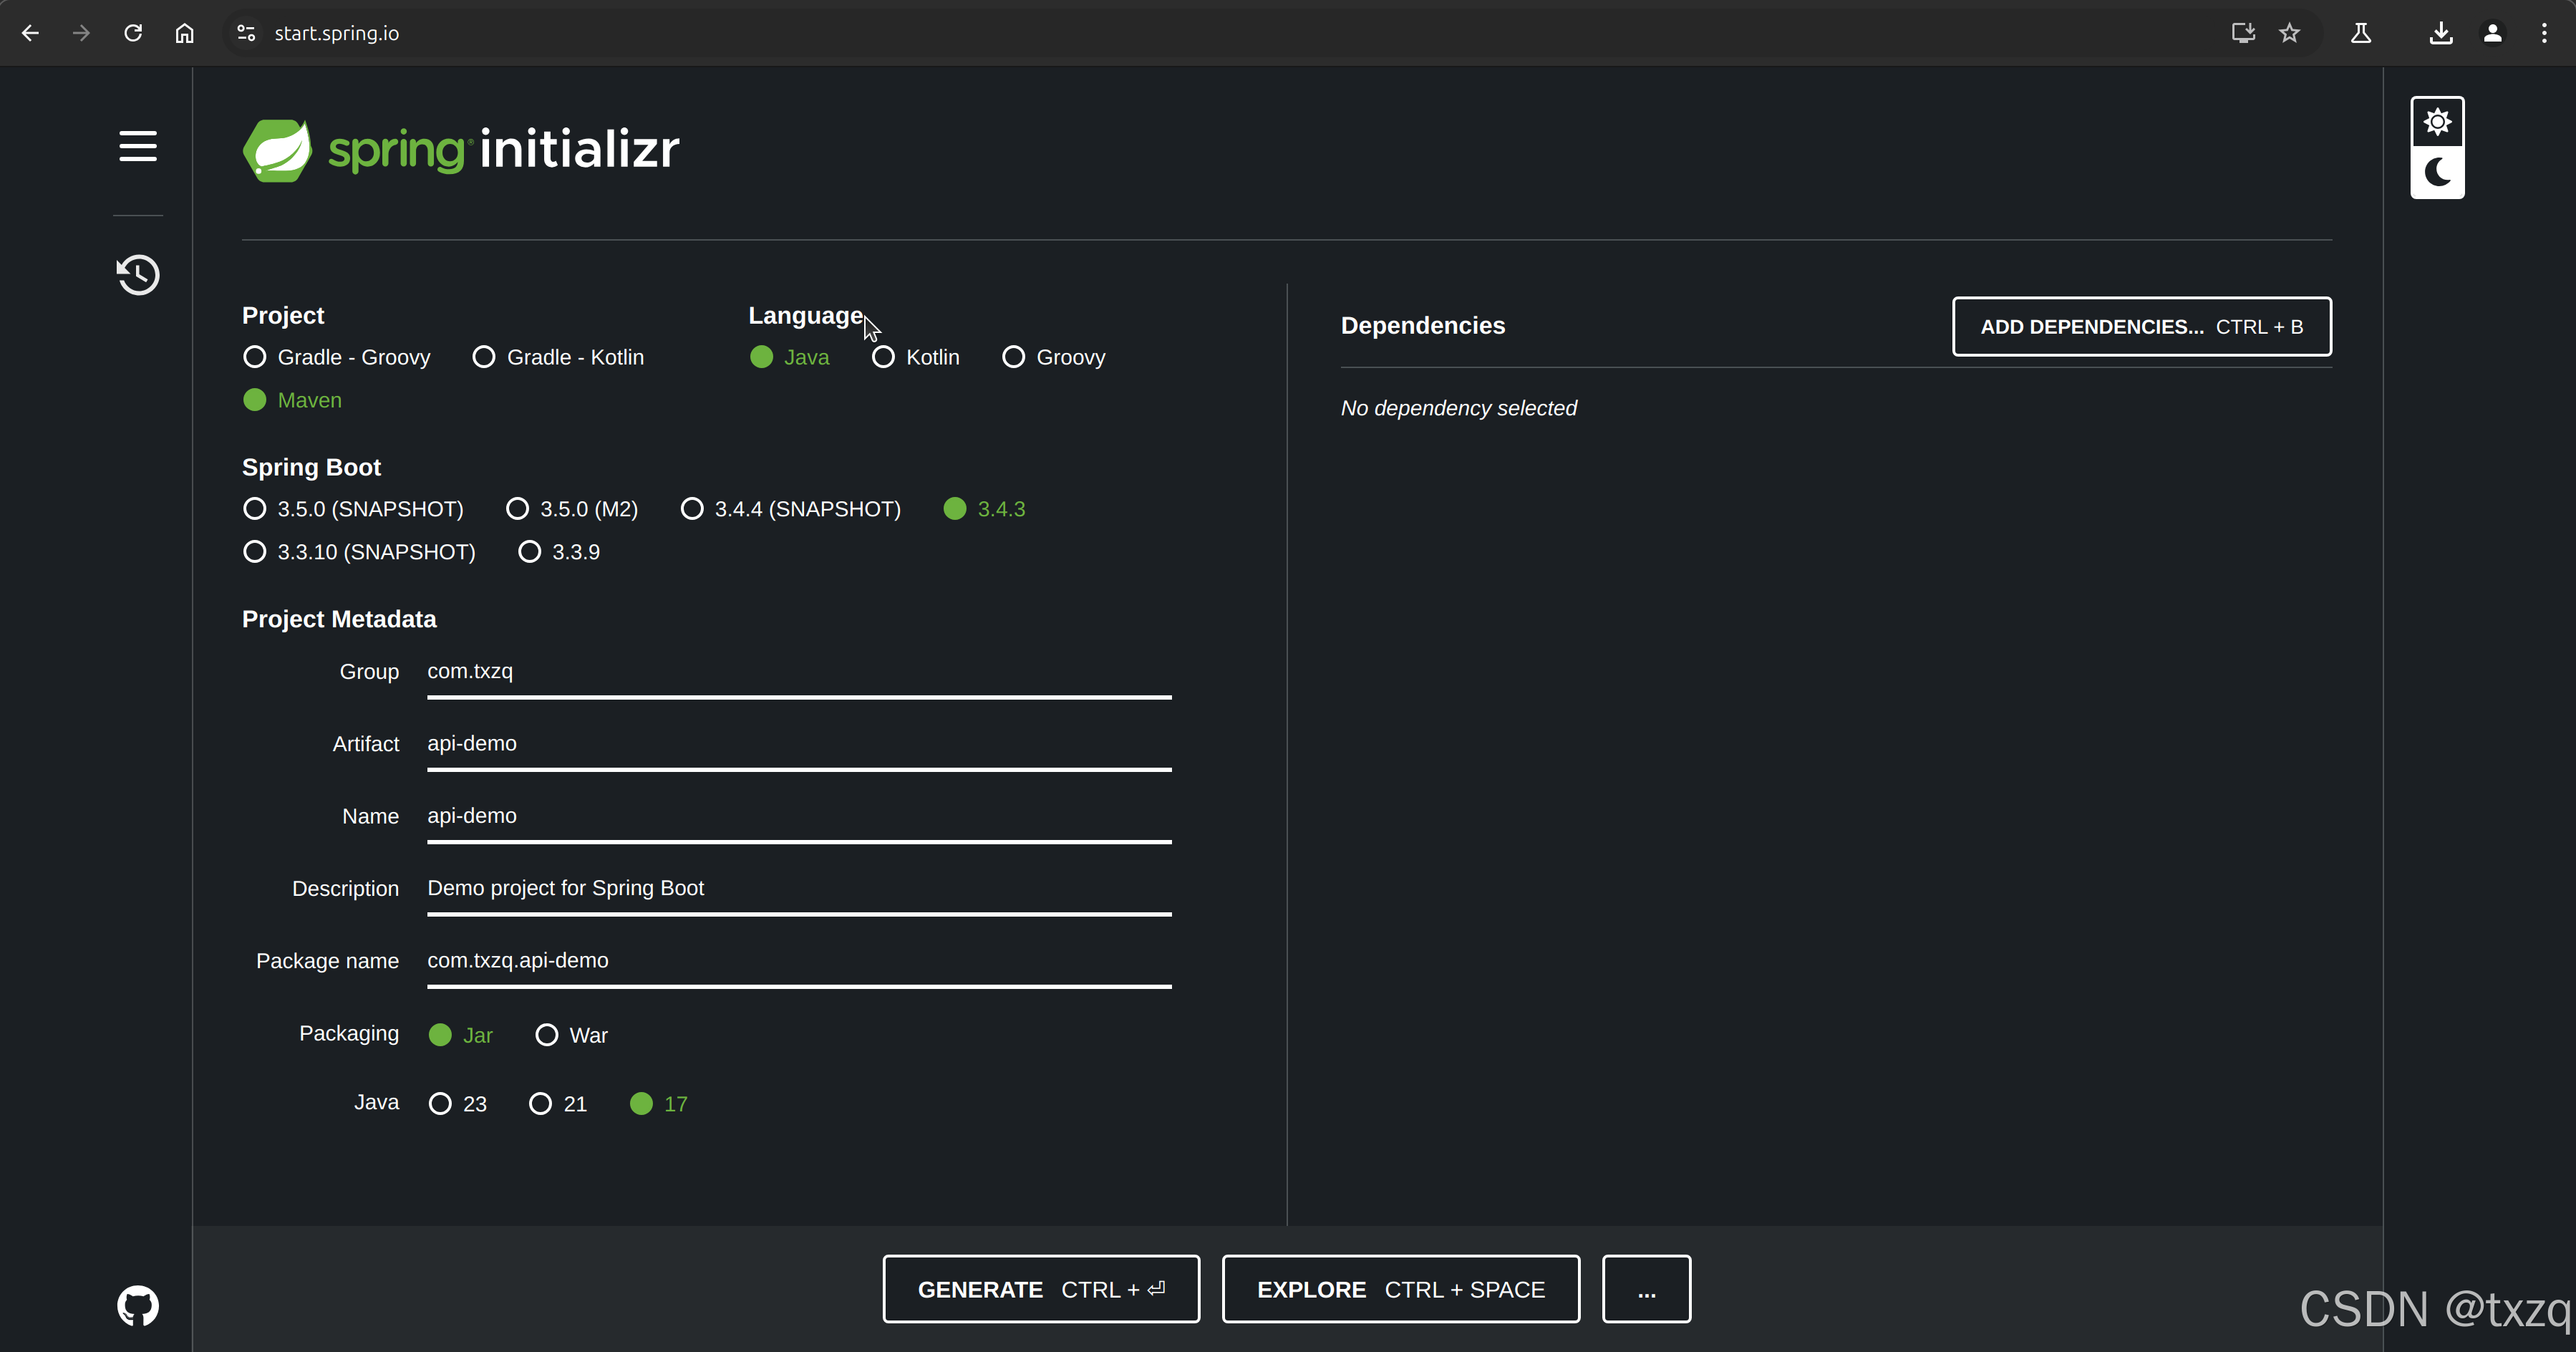Select Java version 21
Image resolution: width=2576 pixels, height=1352 pixels.
[540, 1104]
